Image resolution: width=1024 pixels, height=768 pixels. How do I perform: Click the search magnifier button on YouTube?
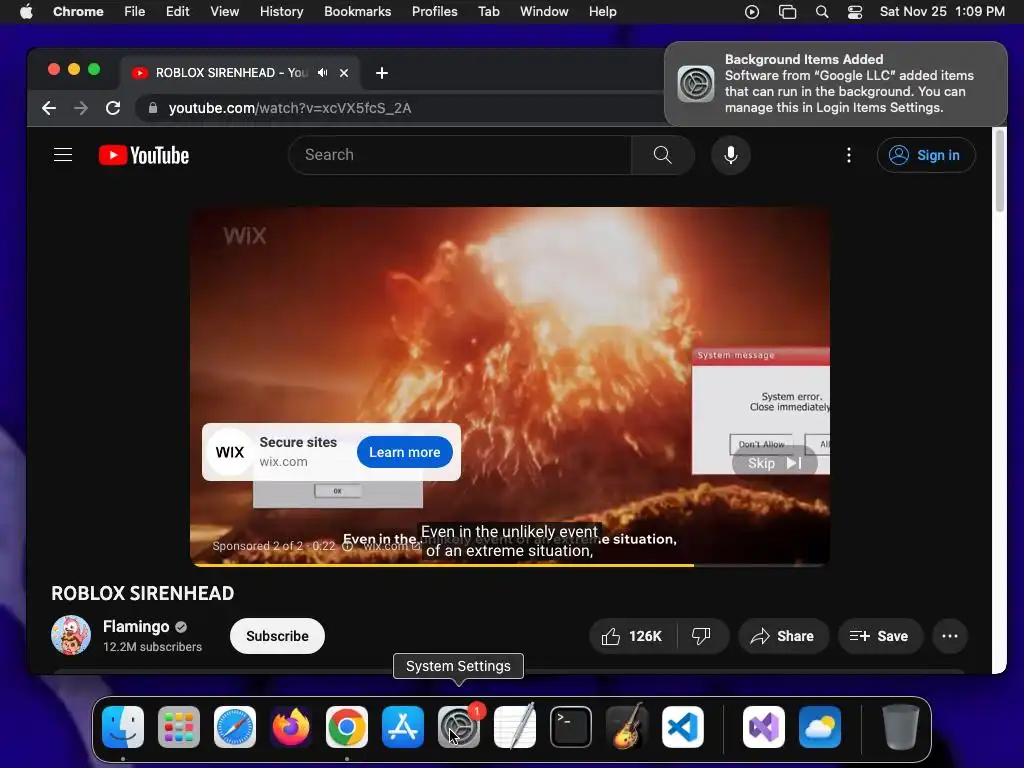(662, 155)
